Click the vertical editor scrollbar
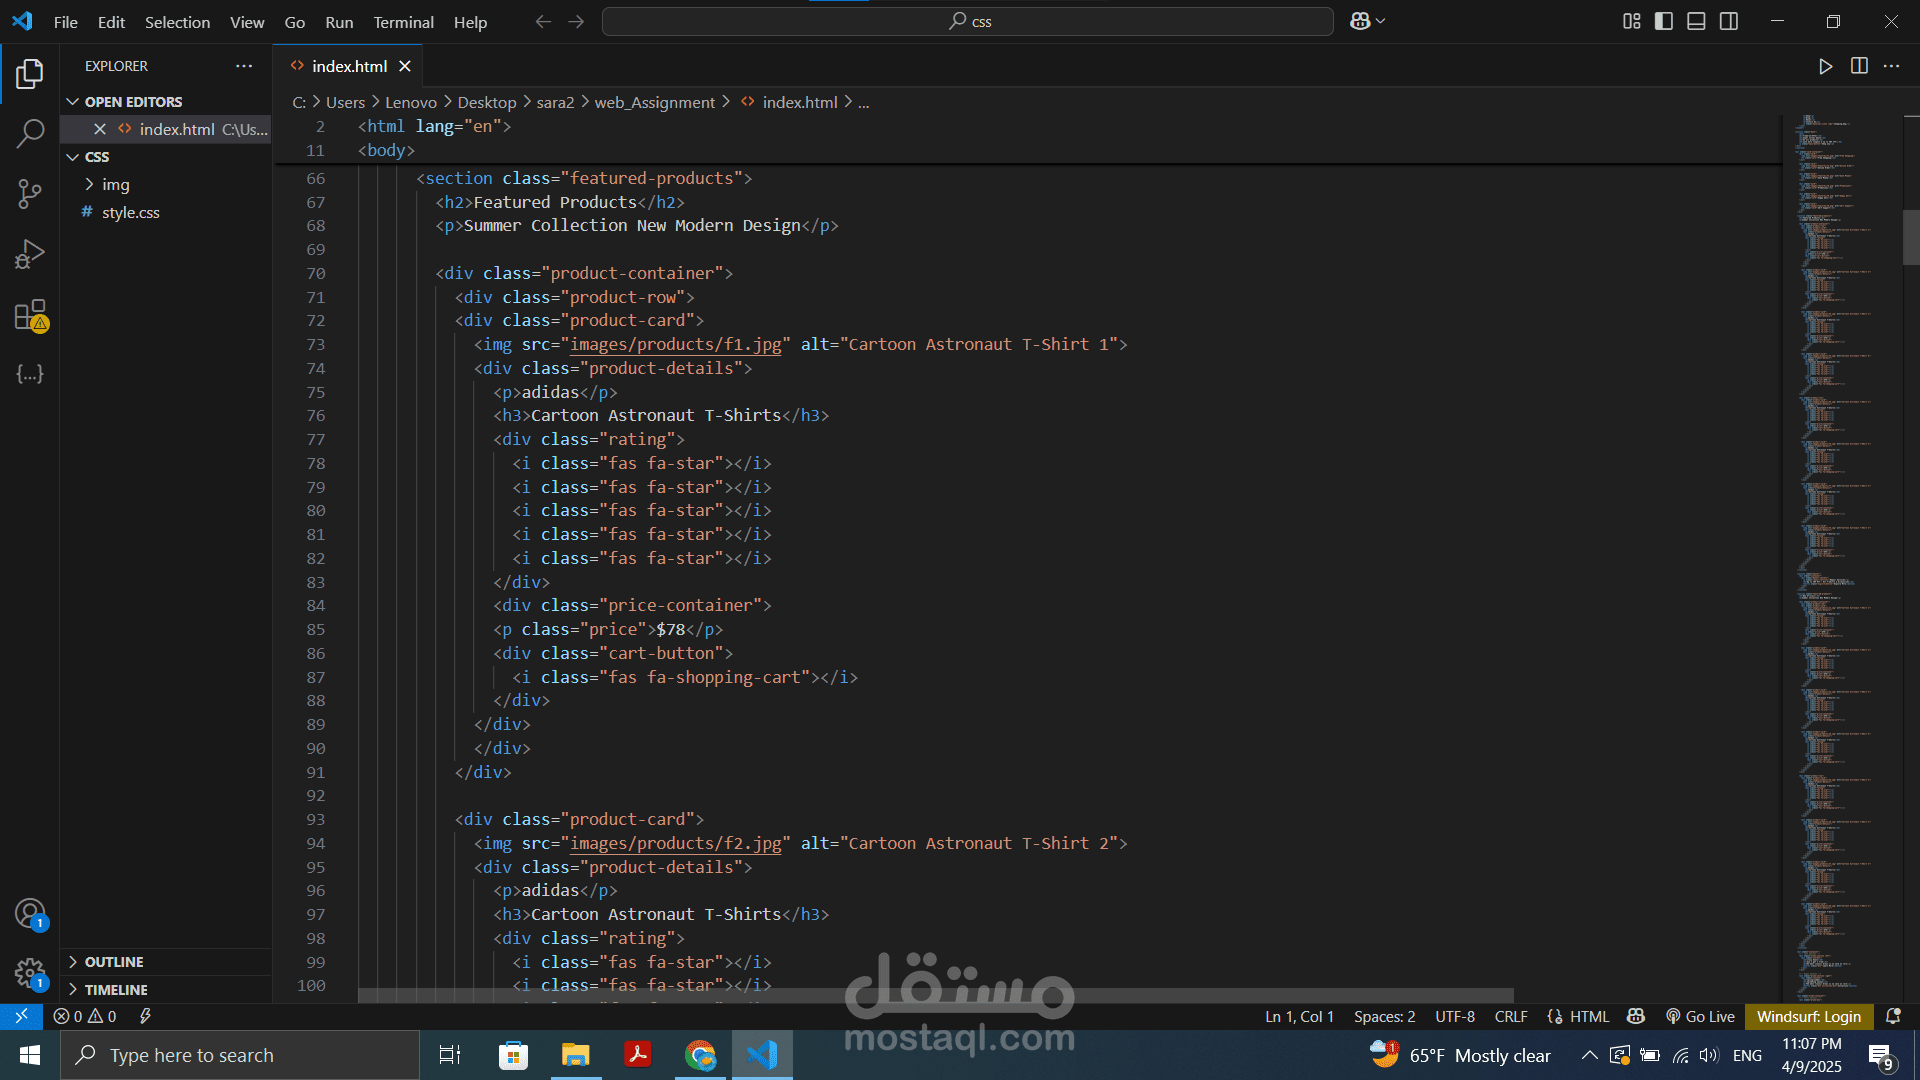The width and height of the screenshot is (1920, 1080). pos(1911,237)
